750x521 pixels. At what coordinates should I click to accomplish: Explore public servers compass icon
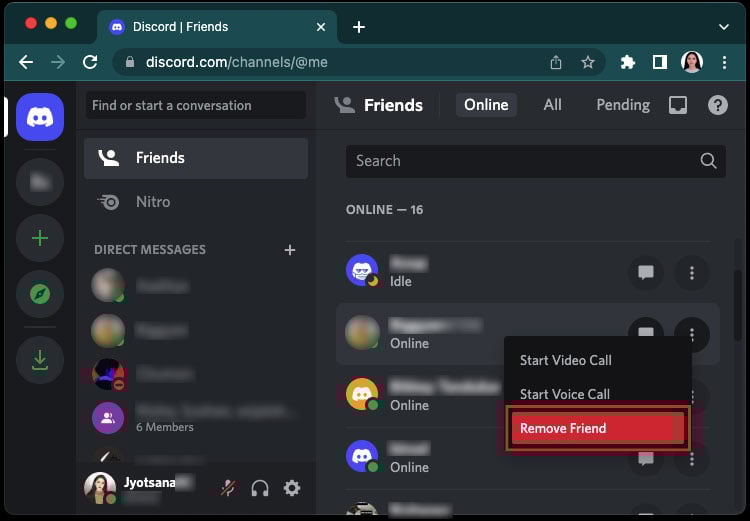click(40, 294)
